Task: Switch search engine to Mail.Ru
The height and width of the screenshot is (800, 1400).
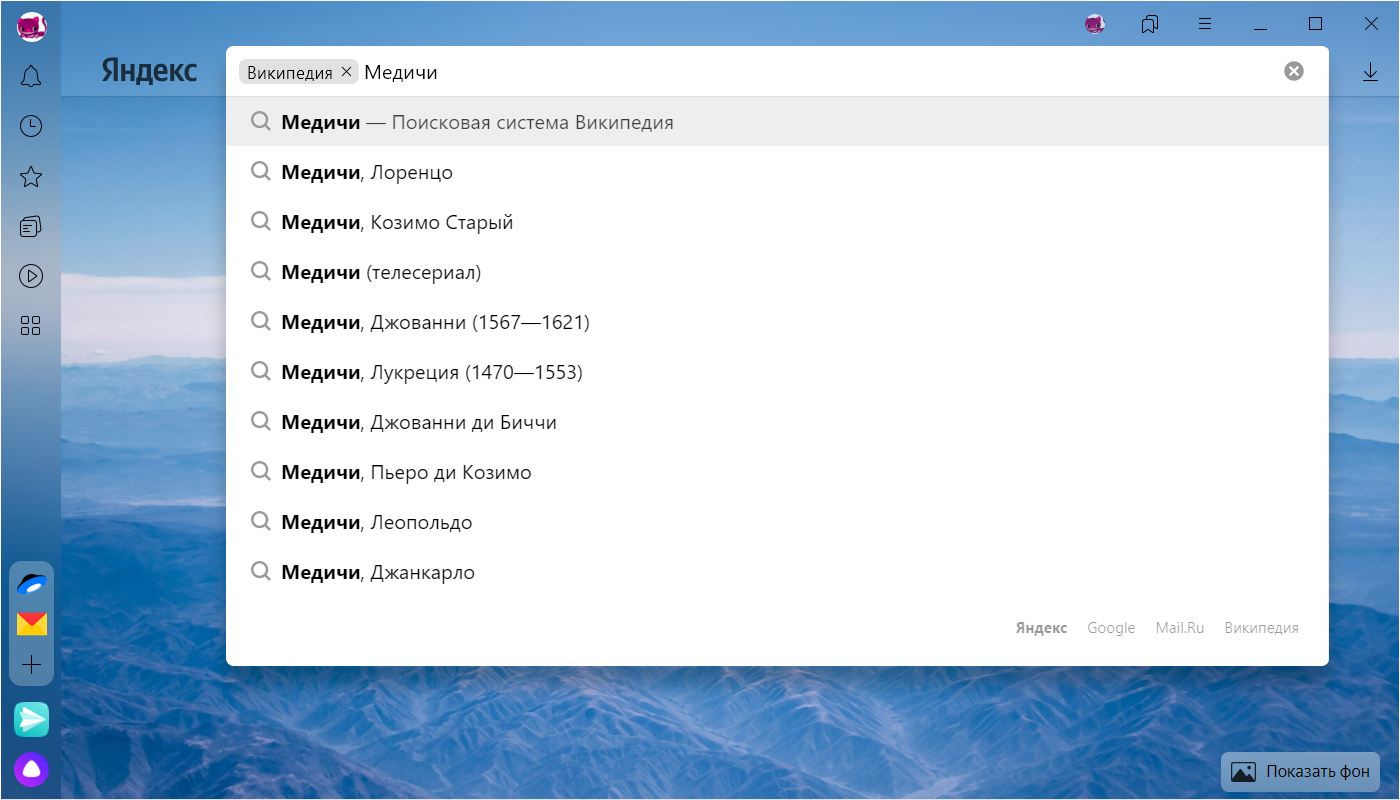Action: tap(1180, 628)
